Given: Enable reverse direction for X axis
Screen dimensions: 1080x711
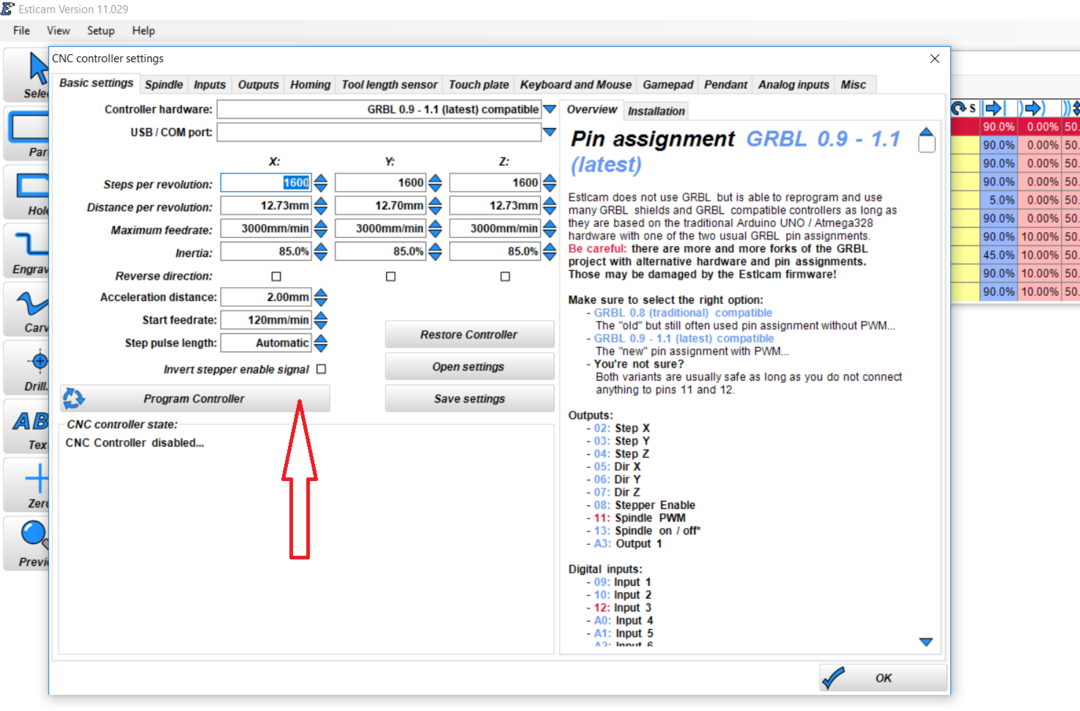Looking at the screenshot, I should [x=276, y=276].
